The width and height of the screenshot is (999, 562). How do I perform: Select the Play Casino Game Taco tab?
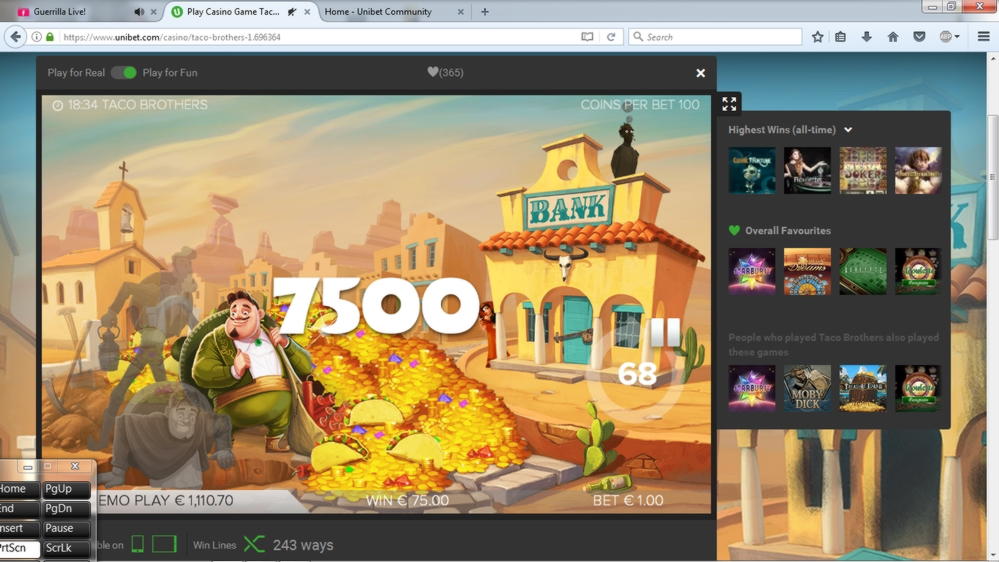tap(233, 11)
